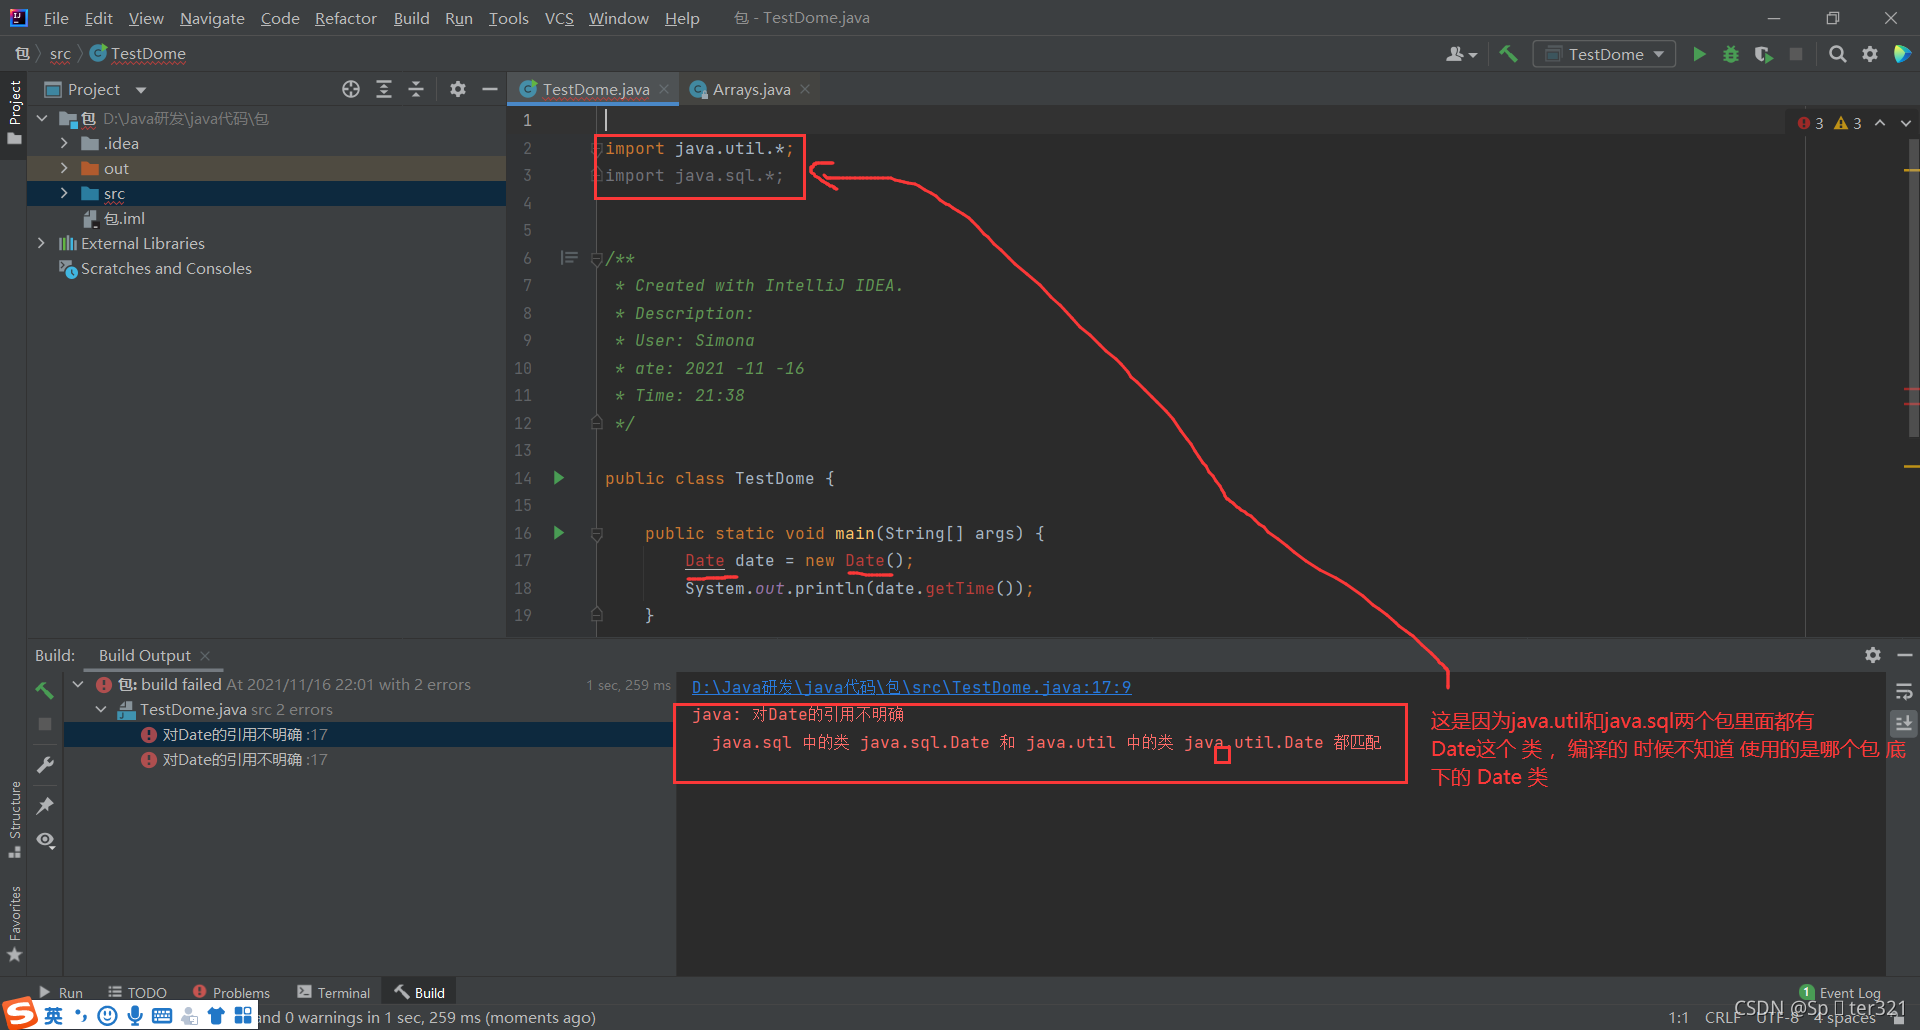
Task: Click the doc comment render gutter icon
Action: (569, 258)
